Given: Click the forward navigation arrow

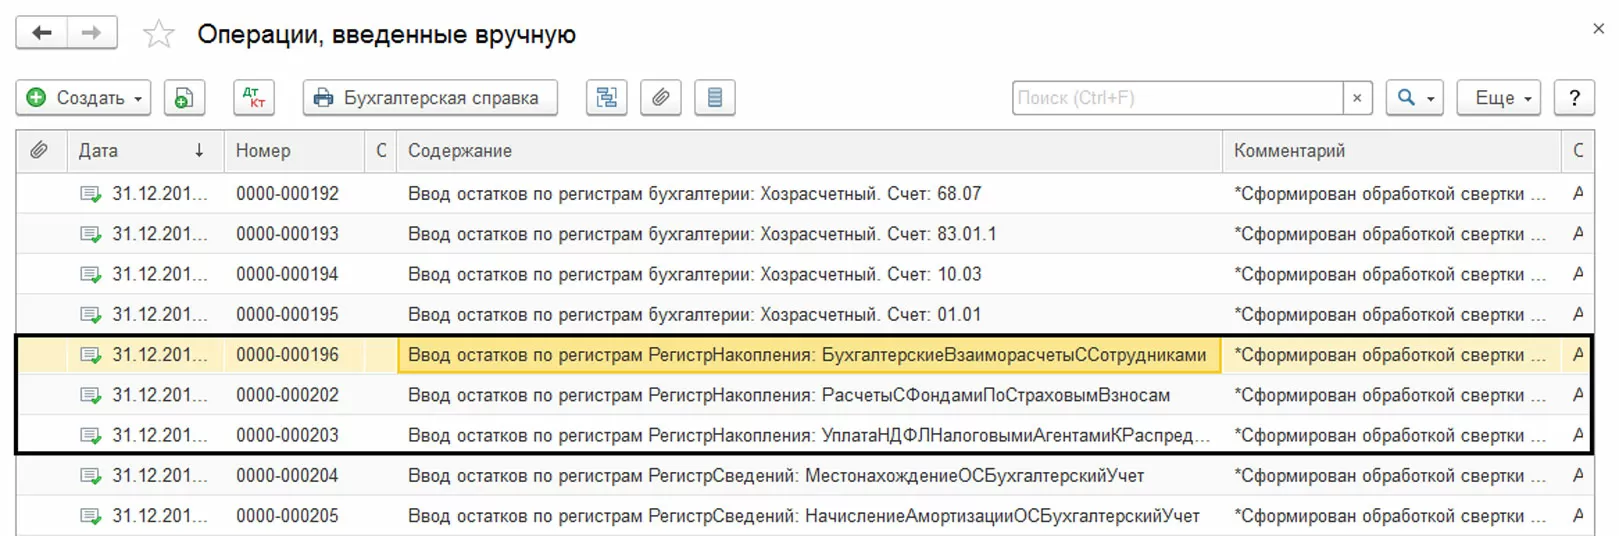Looking at the screenshot, I should click(92, 33).
